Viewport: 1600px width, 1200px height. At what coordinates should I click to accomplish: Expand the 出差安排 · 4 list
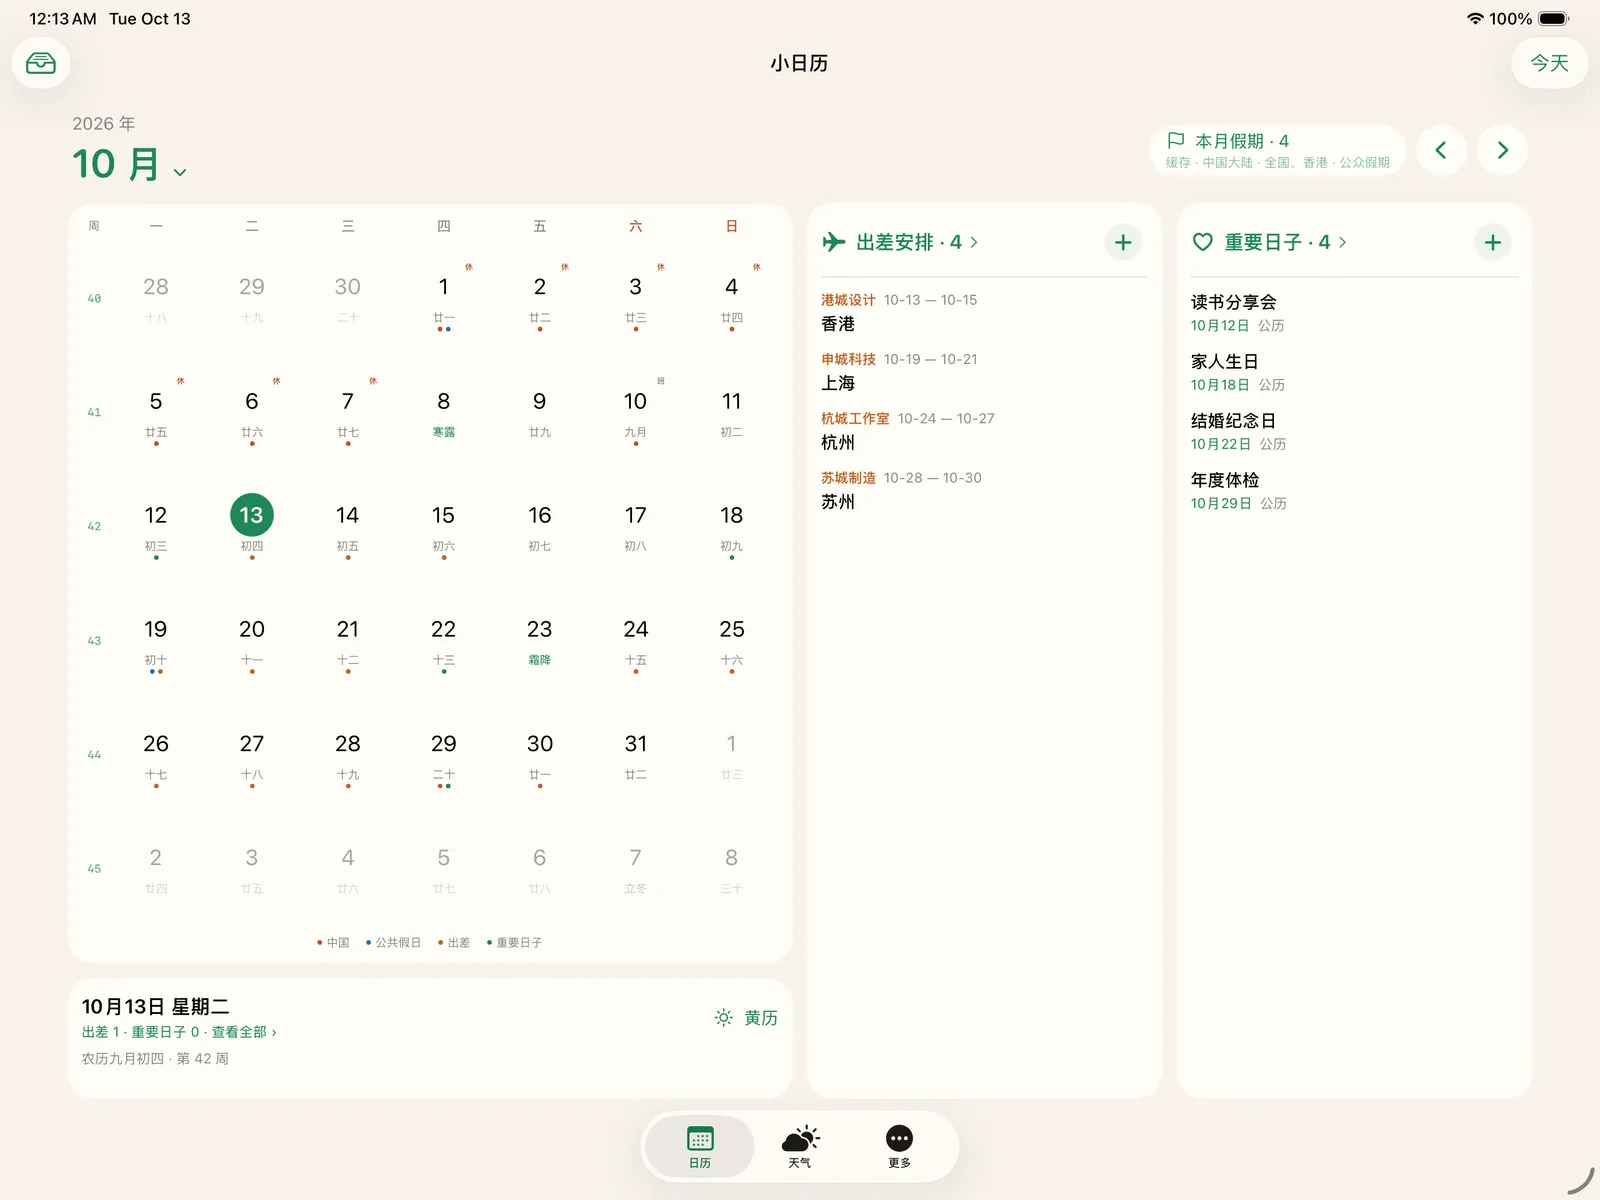tap(917, 242)
